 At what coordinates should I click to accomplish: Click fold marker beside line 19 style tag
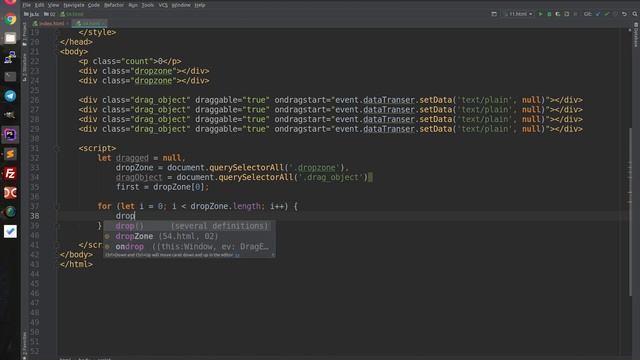(58, 32)
